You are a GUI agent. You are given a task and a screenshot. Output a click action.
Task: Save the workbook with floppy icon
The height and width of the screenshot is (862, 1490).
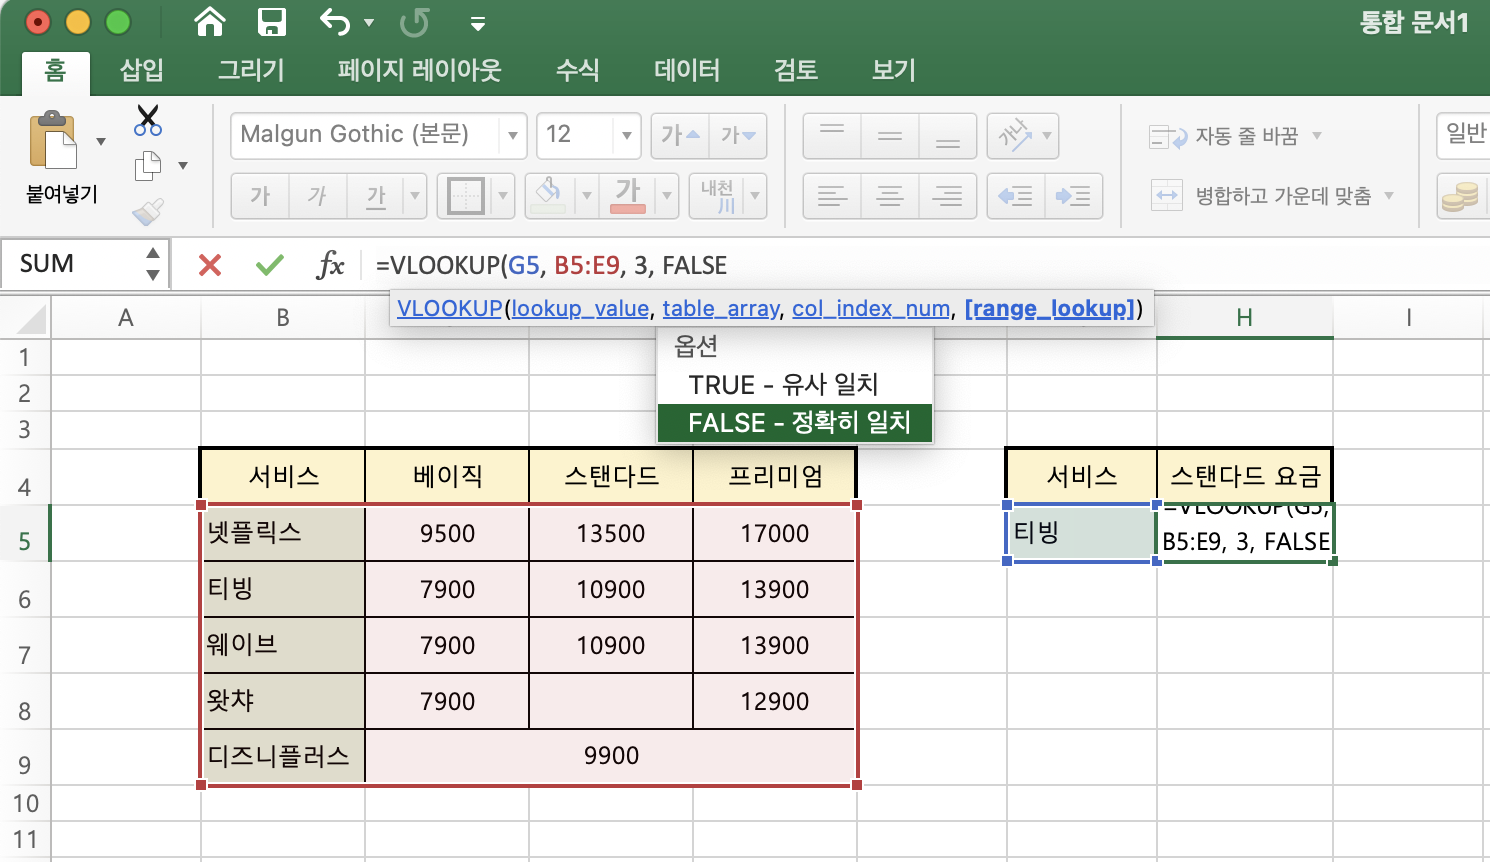tap(271, 21)
